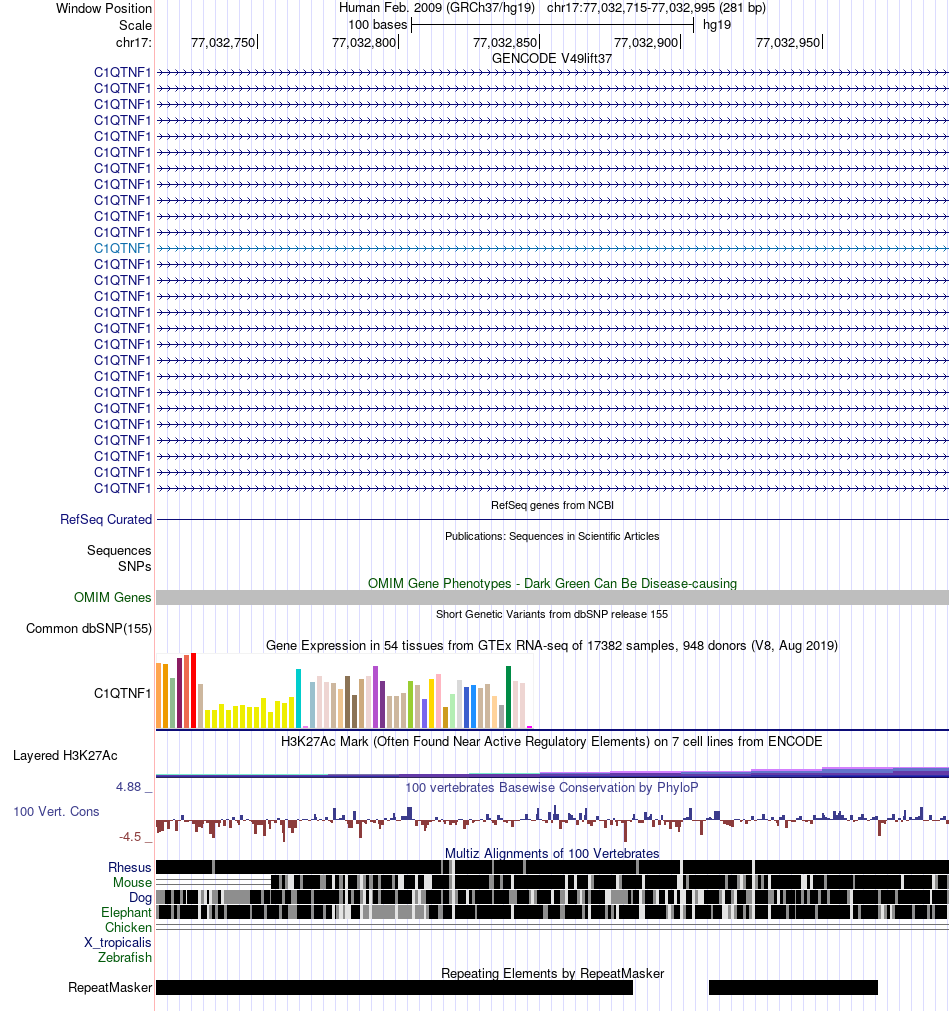950x1011 pixels.
Task: Click the RefSeq Curated track label
Action: 106,519
